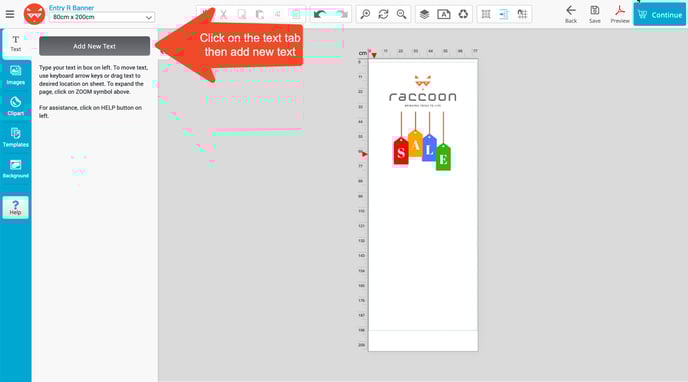Toggle the snap-to-grid icon
688x382 pixels.
(x=522, y=14)
